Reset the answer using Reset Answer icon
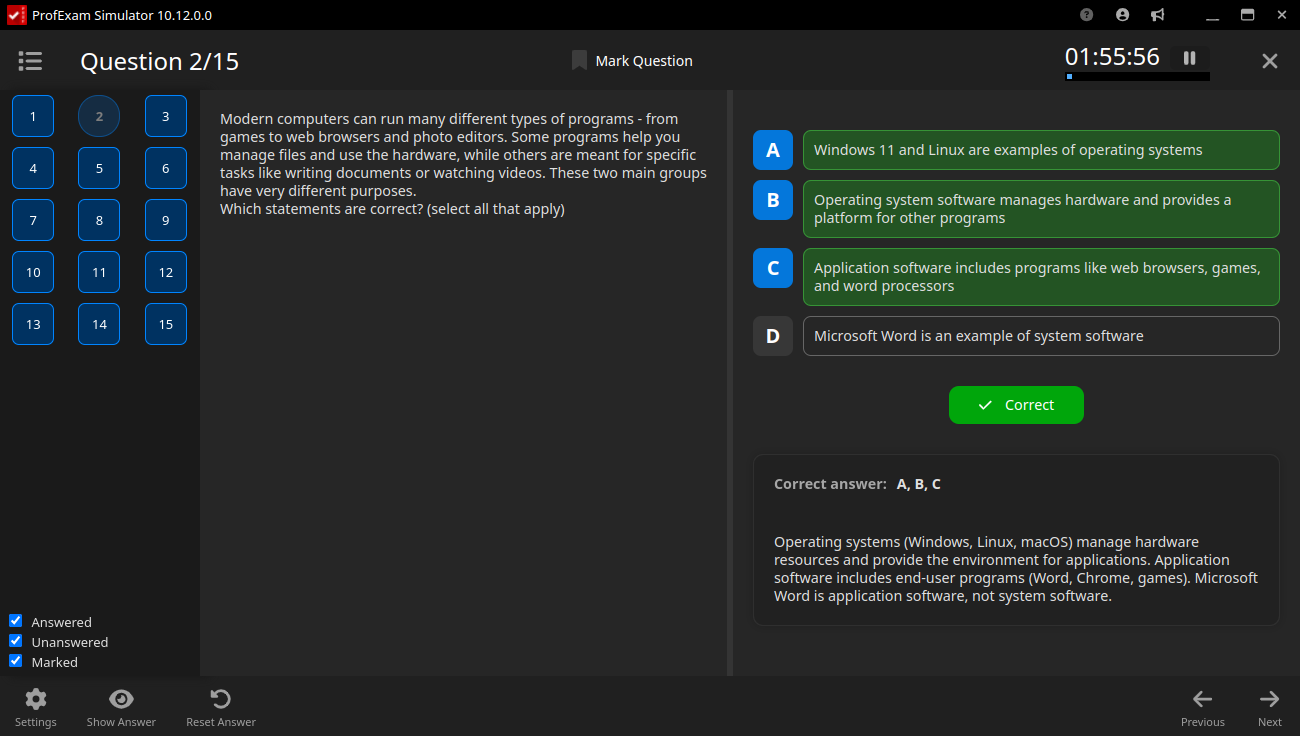The image size is (1300, 736). click(x=221, y=699)
